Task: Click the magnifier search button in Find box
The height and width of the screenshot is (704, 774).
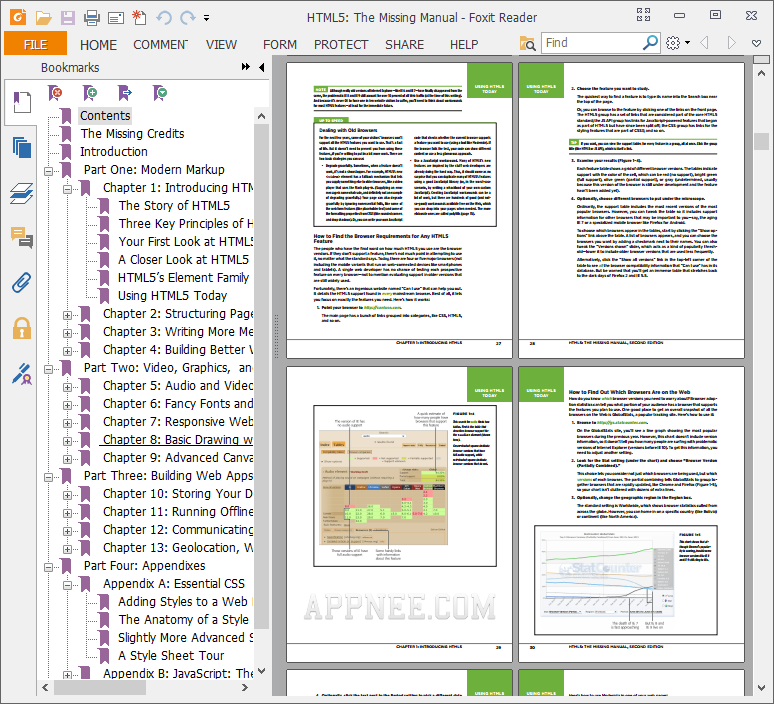Action: click(651, 43)
